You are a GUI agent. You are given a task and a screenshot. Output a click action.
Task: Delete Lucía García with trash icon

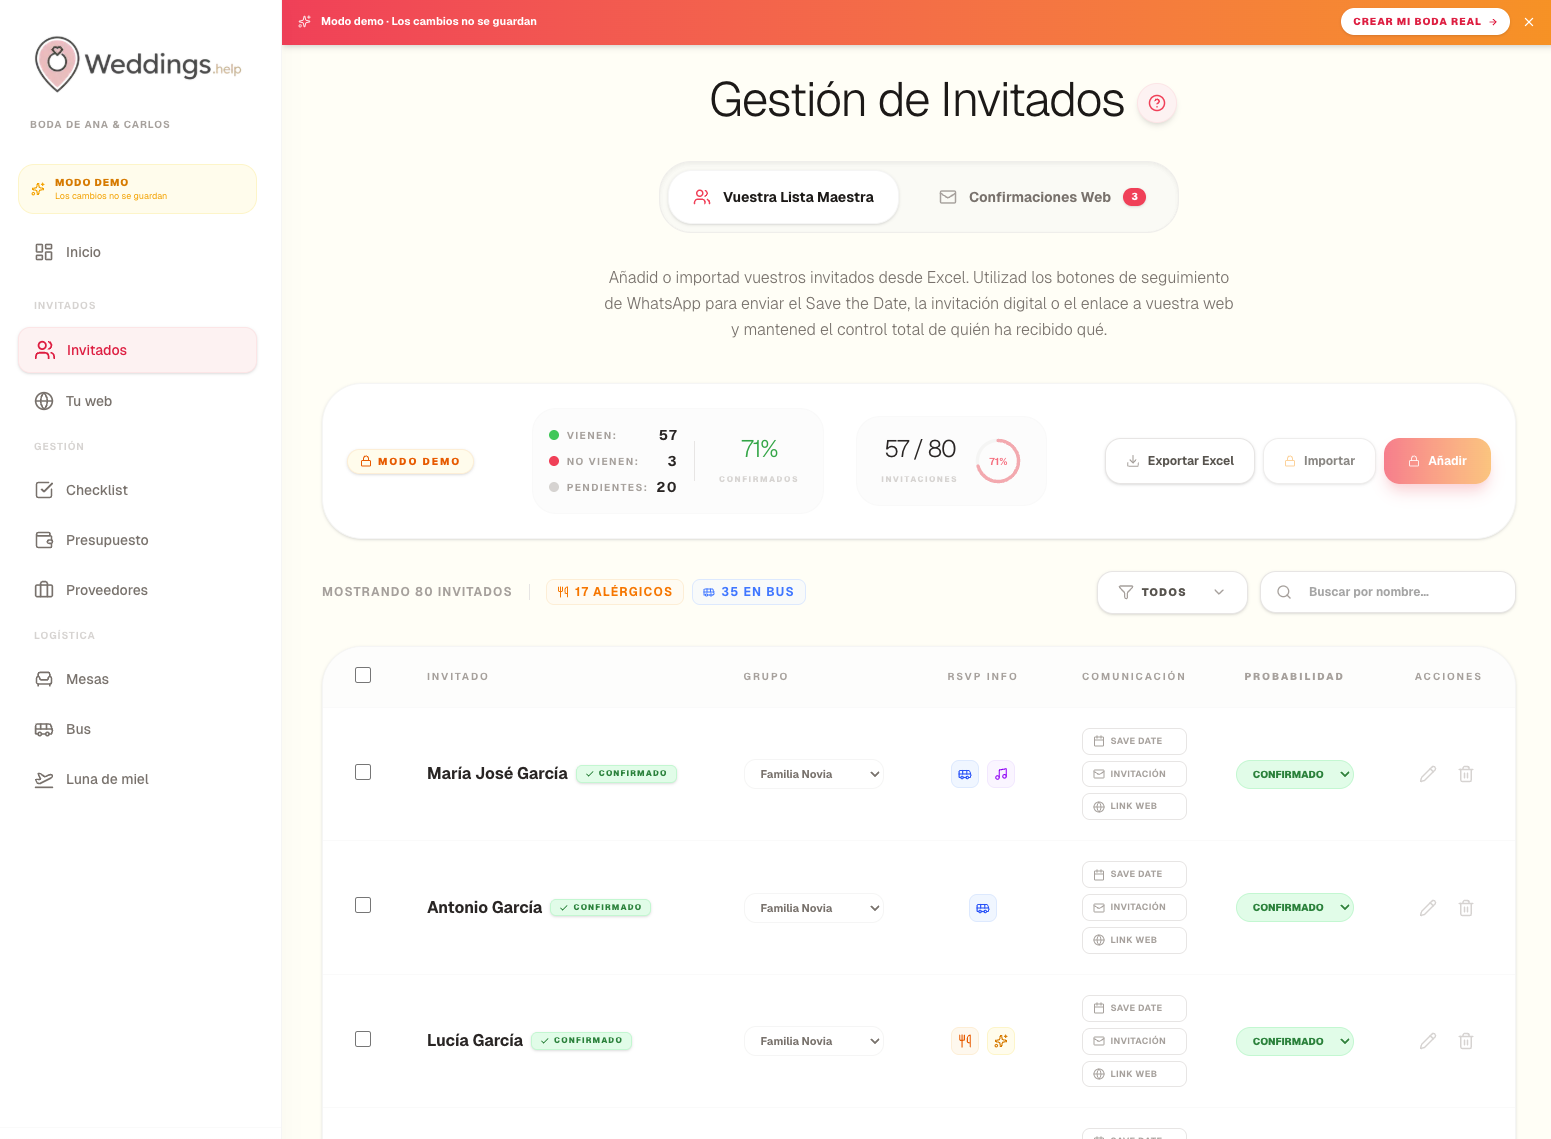tap(1466, 1041)
